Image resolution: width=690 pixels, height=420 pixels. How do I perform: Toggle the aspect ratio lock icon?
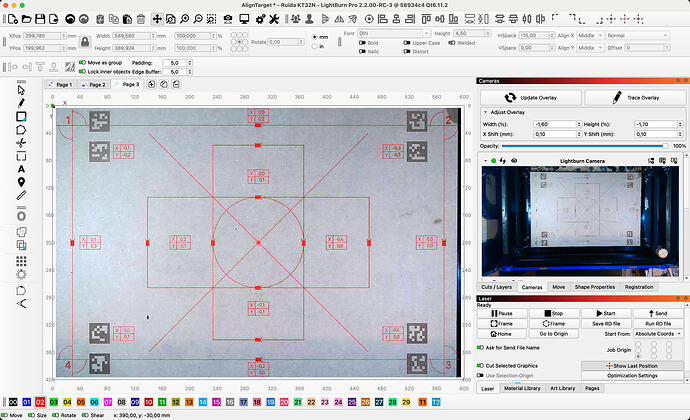pos(85,42)
